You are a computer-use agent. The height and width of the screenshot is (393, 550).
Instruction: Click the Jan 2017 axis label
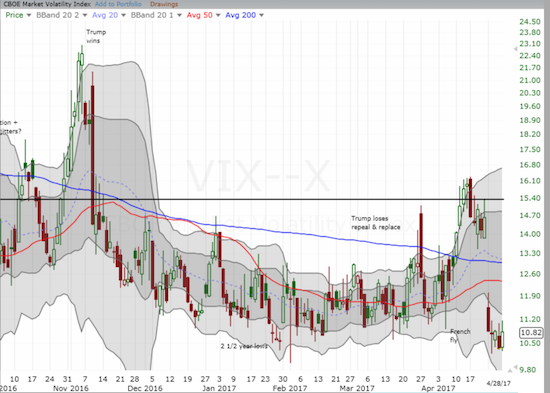219,388
